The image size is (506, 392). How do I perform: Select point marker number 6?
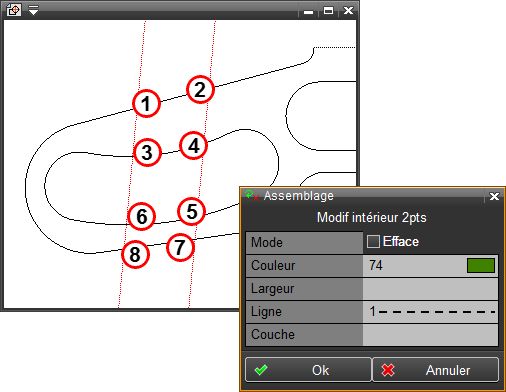click(x=141, y=216)
